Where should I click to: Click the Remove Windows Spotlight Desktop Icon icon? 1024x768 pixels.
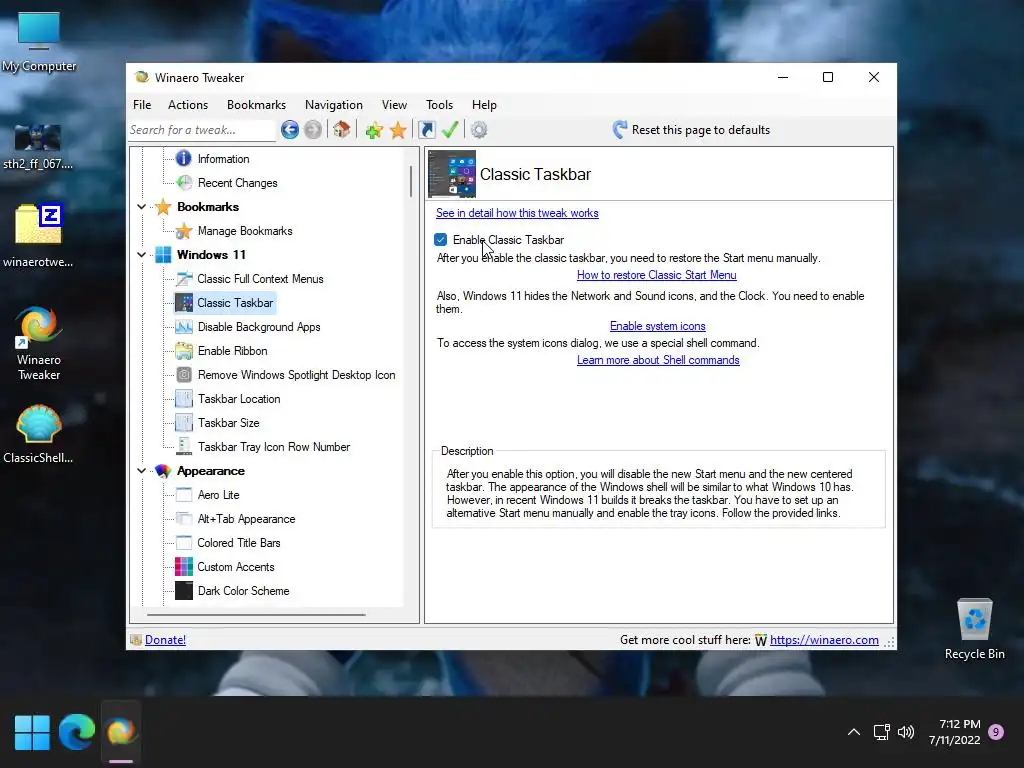pos(184,375)
